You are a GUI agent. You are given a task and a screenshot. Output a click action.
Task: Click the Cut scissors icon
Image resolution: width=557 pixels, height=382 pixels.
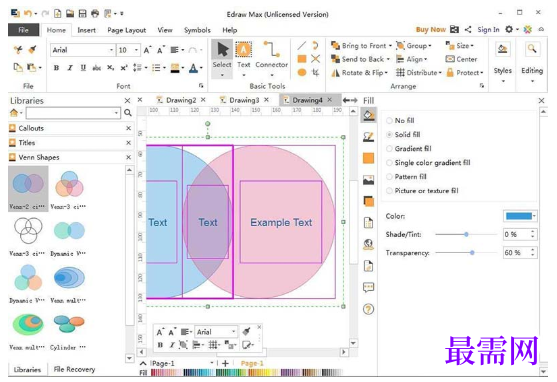point(18,50)
